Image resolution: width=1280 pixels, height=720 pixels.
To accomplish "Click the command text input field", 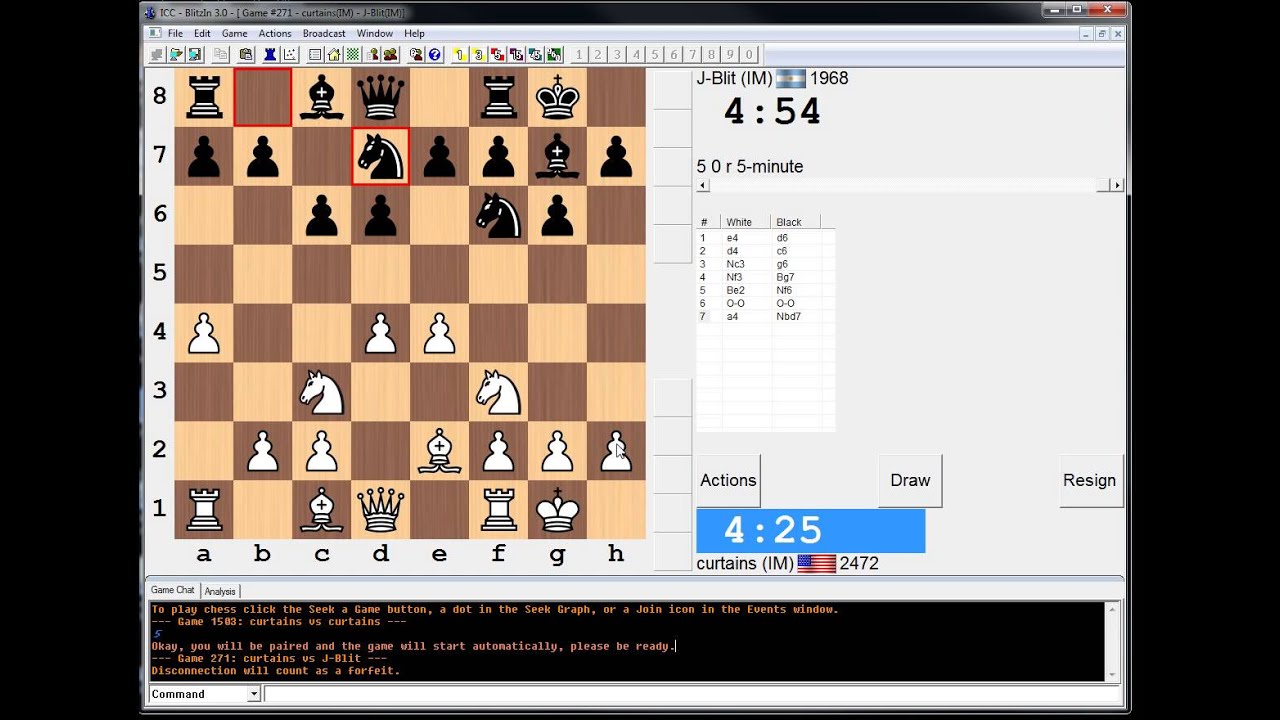I will tap(691, 694).
